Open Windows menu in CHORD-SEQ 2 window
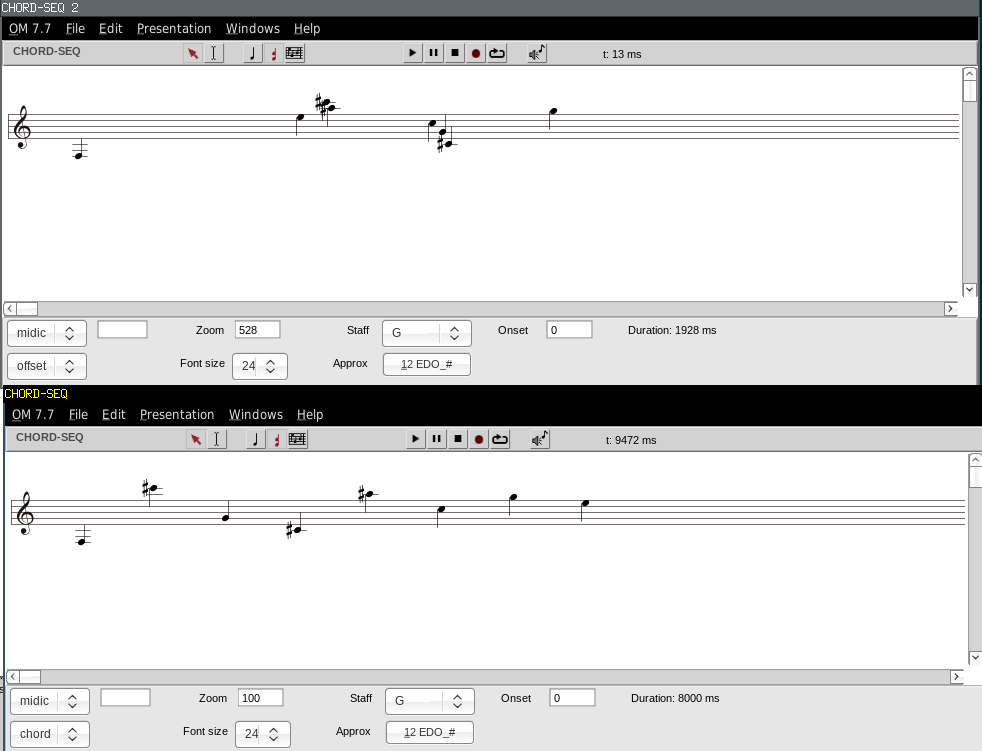Viewport: 982px width, 751px height. (253, 29)
